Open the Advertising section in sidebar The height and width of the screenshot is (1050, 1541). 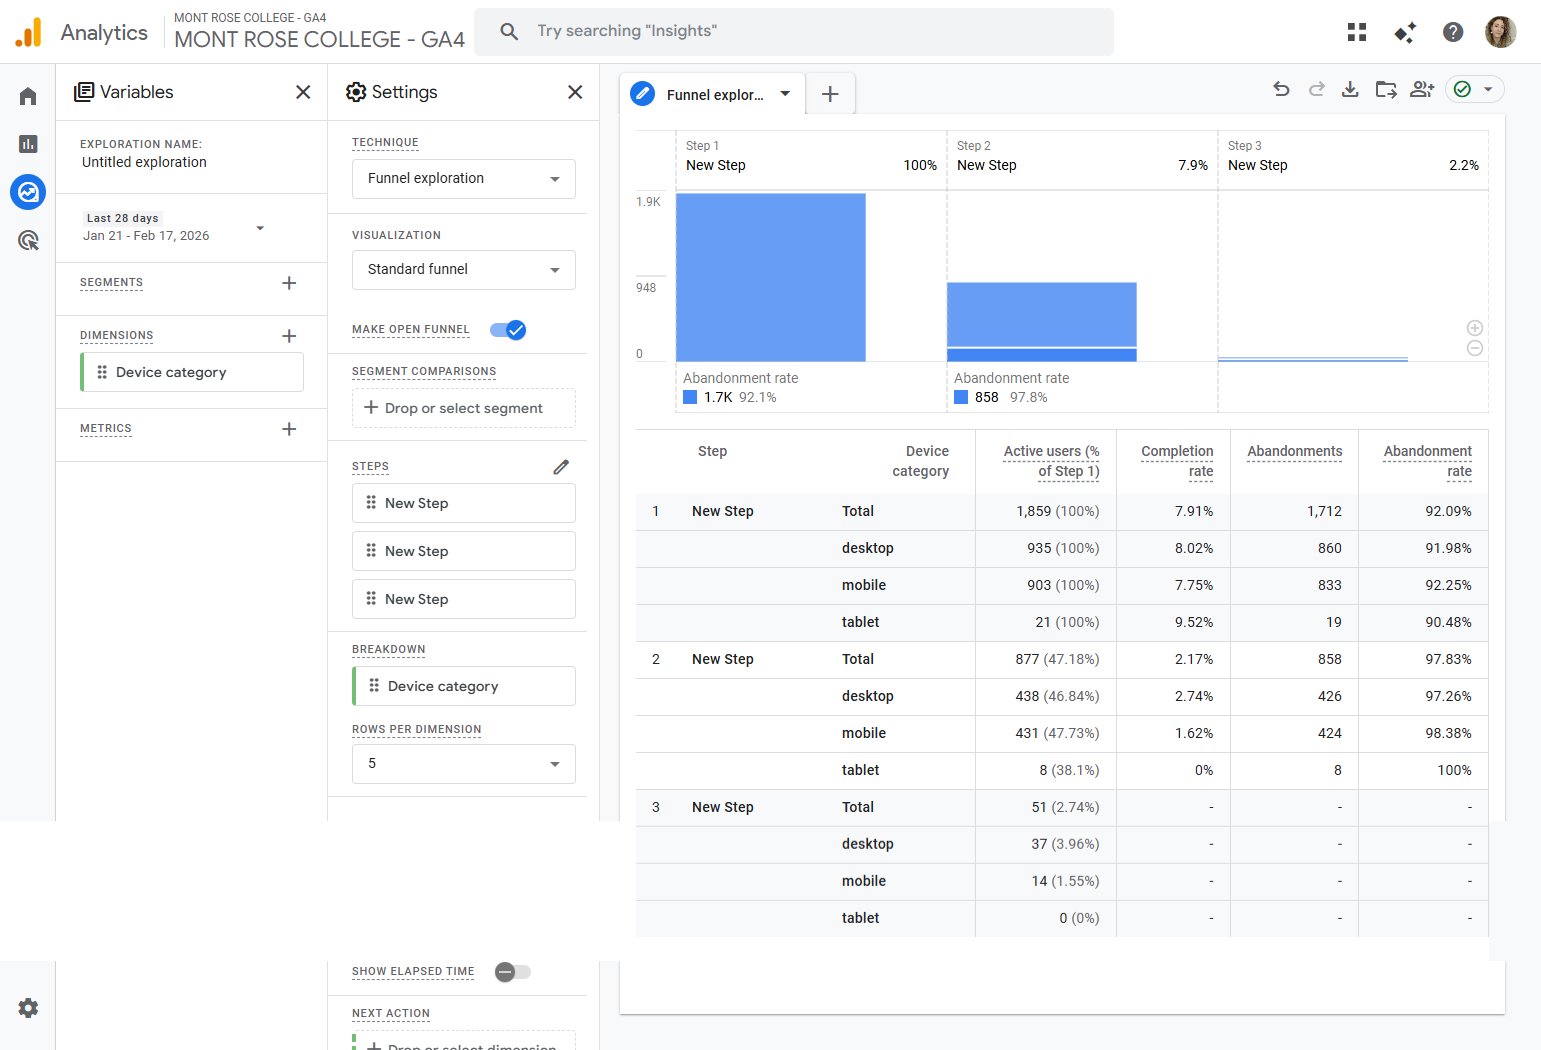[x=28, y=240]
